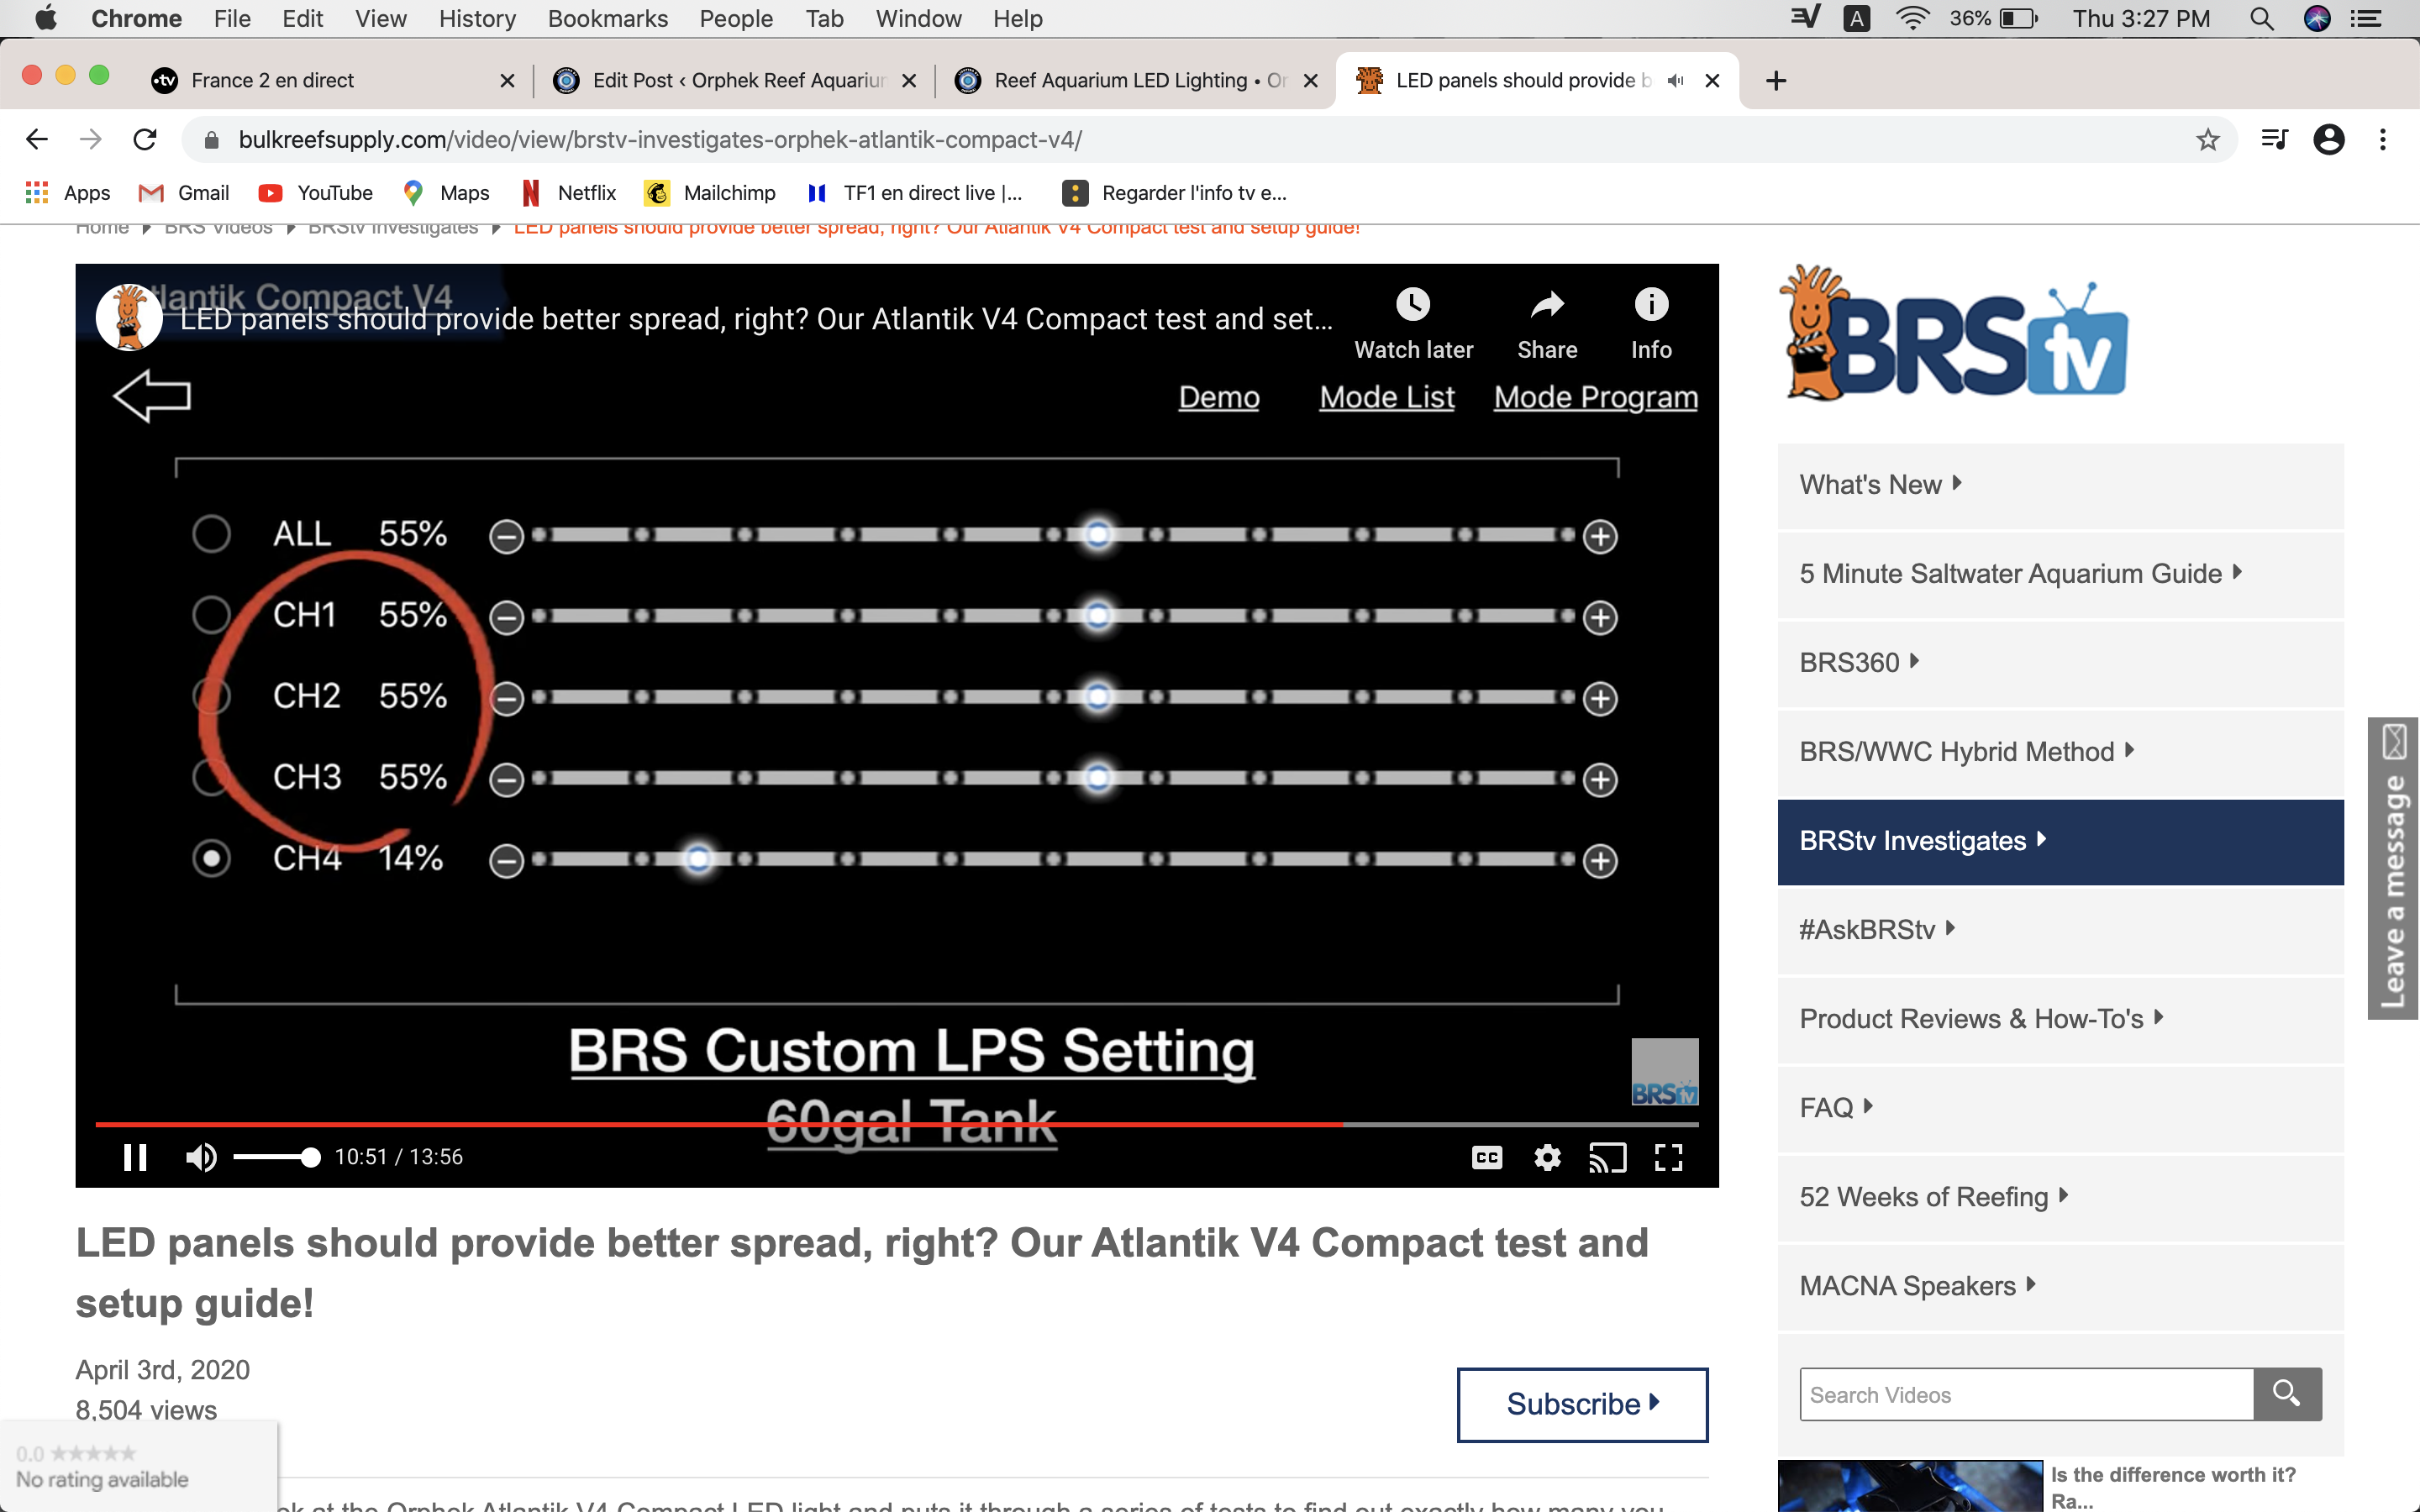The width and height of the screenshot is (2420, 1512).
Task: Switch to Edit Post Orphek tab
Action: (x=735, y=80)
